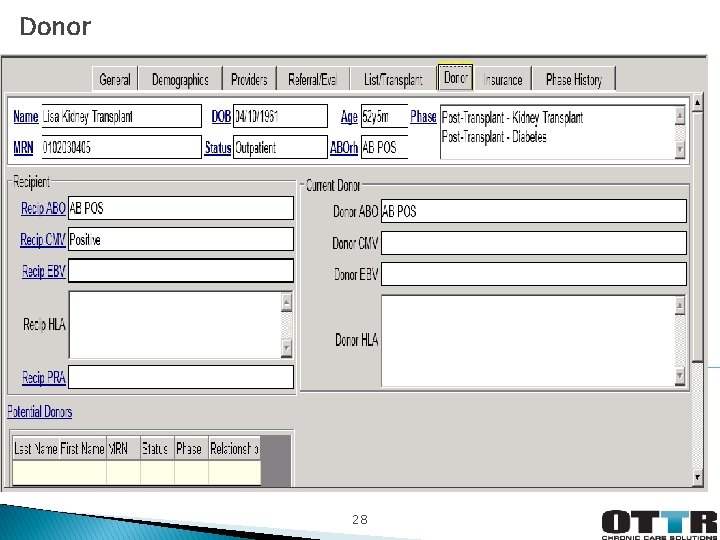Screen dimensions: 720x540
Task: Click the empty Donor CMV field
Action: (x=534, y=243)
